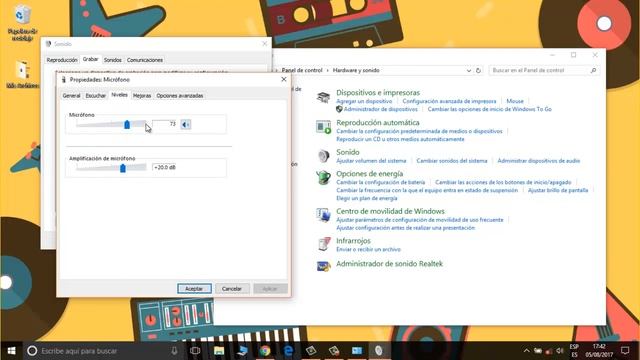Click the Aplicar button
This screenshot has width=640, height=360.
(x=270, y=289)
